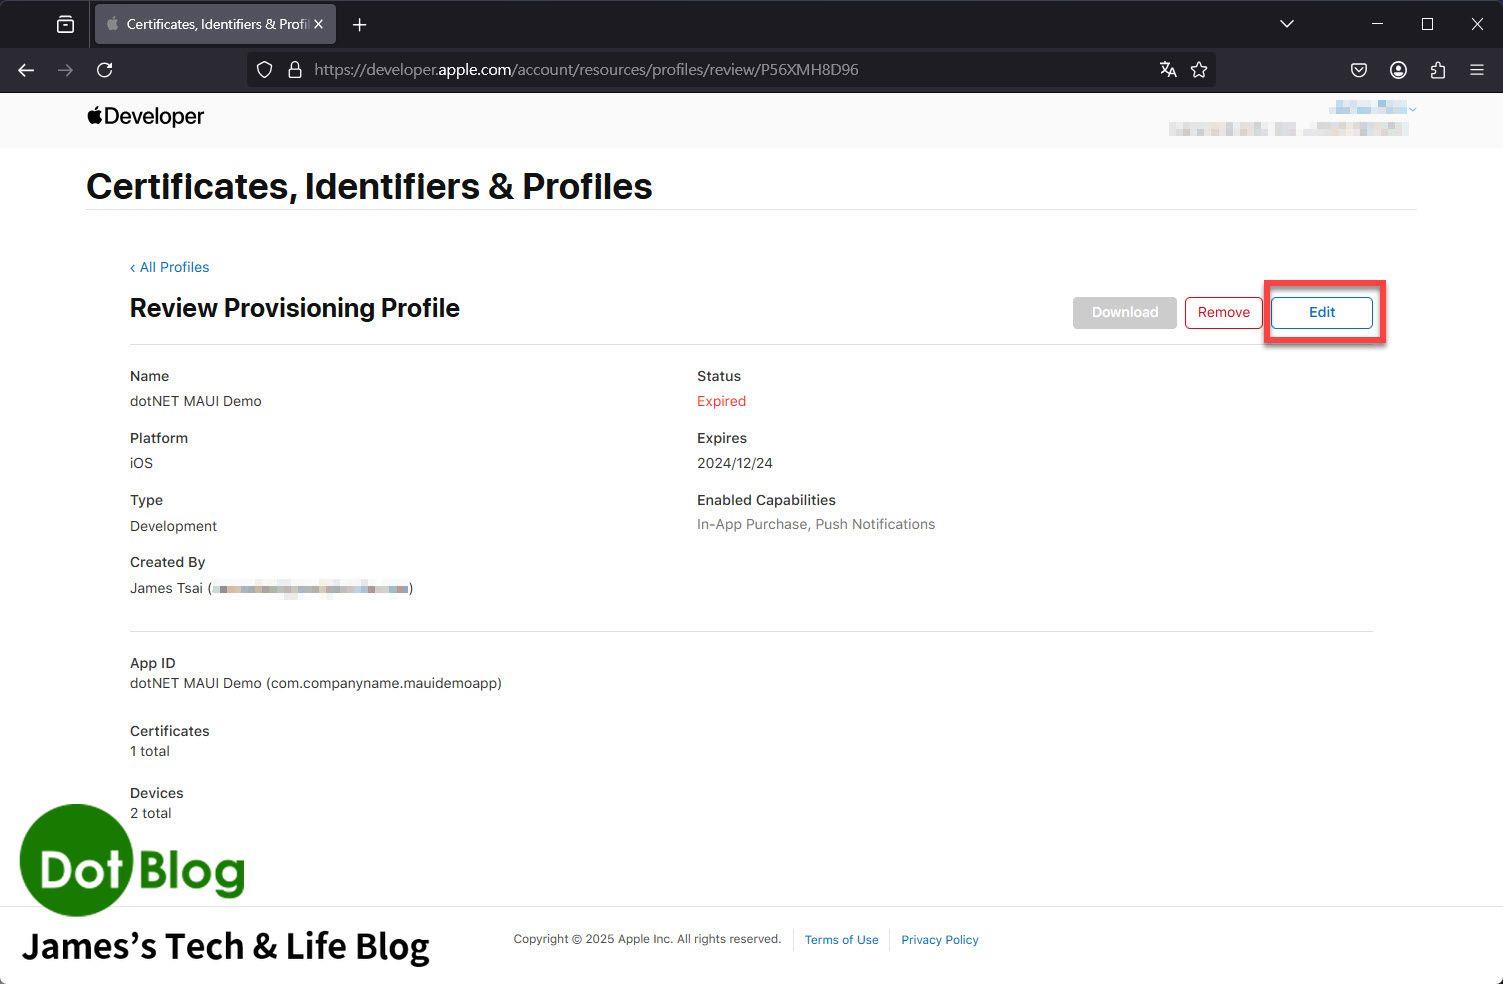The width and height of the screenshot is (1503, 984).
Task: Expand the account name dropdown
Action: click(x=1372, y=108)
